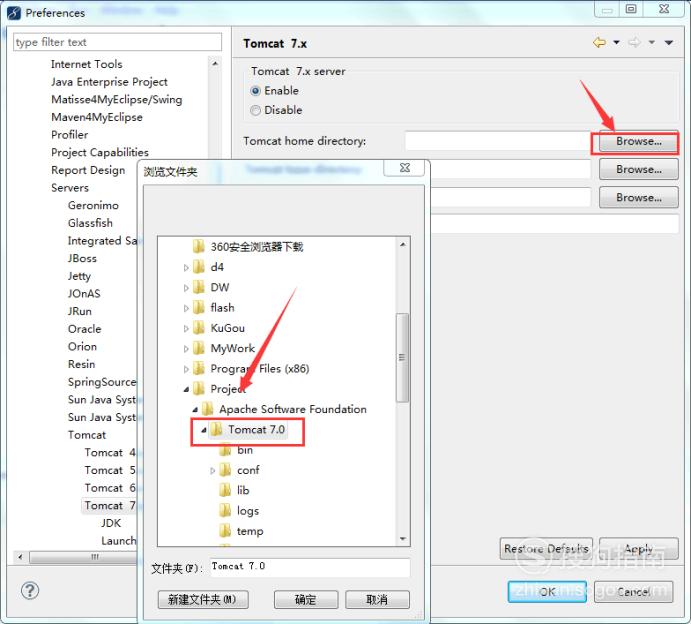This screenshot has width=691, height=624.
Task: Click the logs folder icon
Action: click(225, 510)
